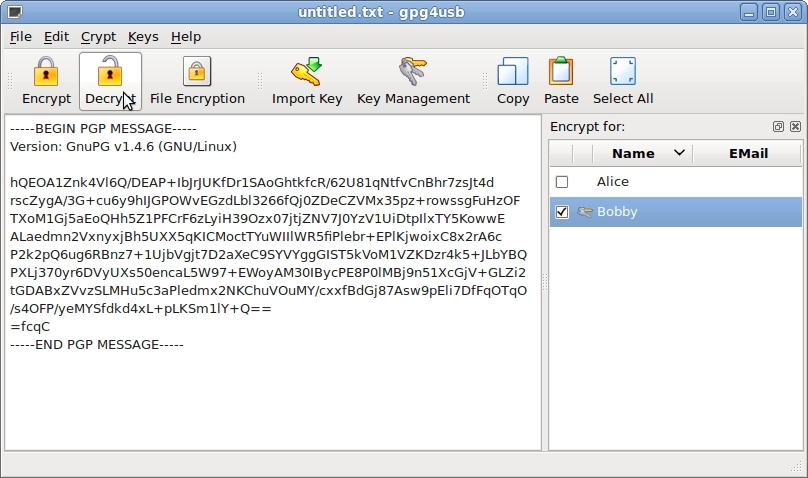The width and height of the screenshot is (808, 478).
Task: Click the Decrypt open padlock icon
Action: [110, 71]
